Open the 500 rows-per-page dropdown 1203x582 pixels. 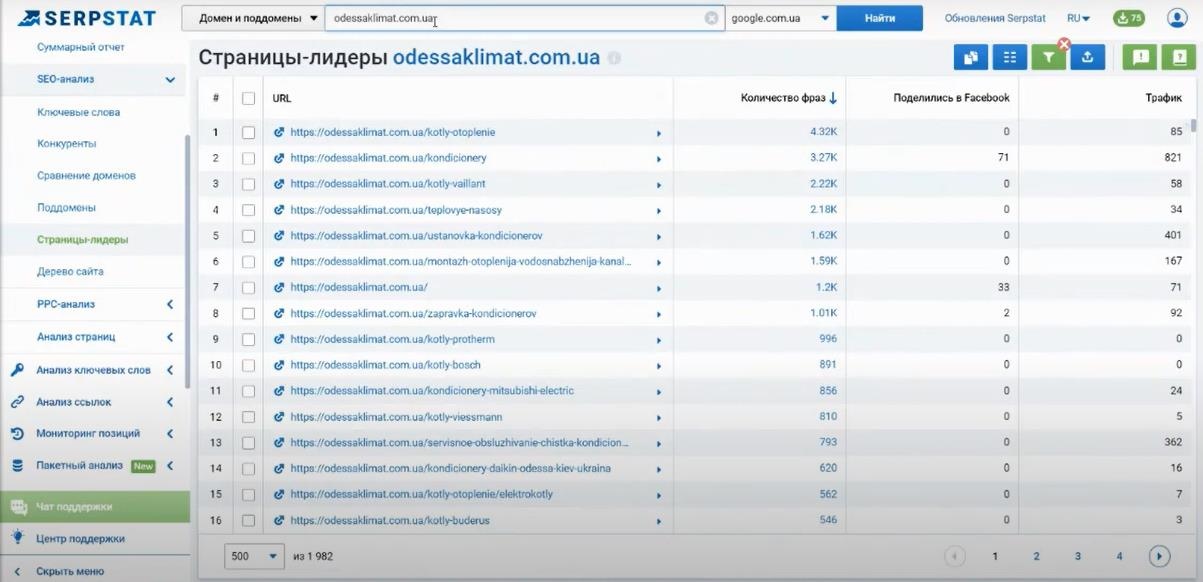(x=255, y=556)
